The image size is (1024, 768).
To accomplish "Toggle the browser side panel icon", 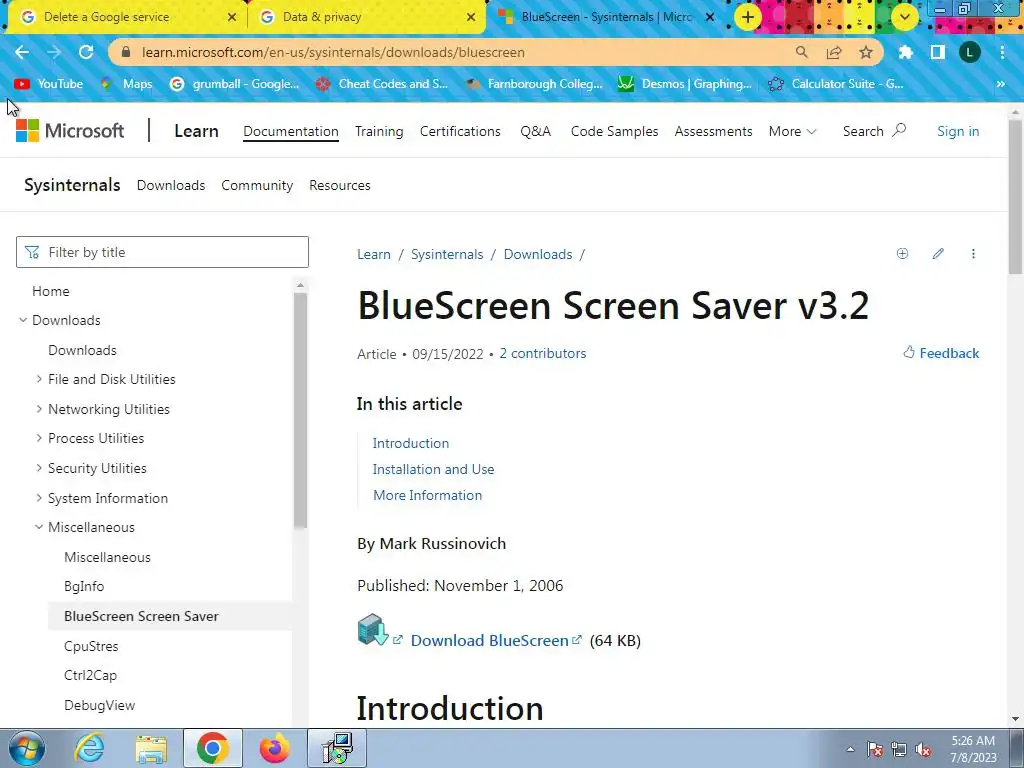I will (x=938, y=52).
